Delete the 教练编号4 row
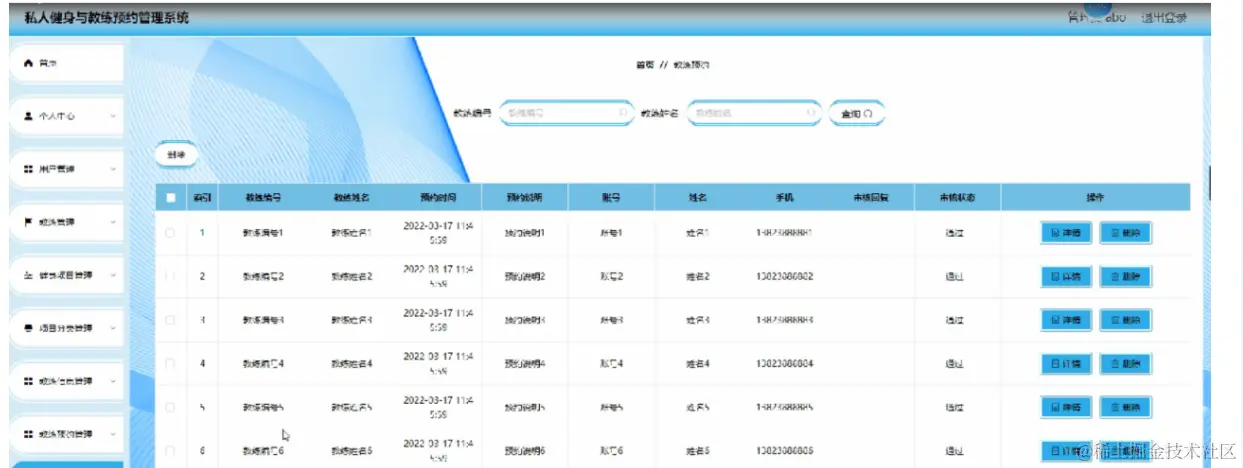This screenshot has width=1243, height=468. pos(1125,364)
